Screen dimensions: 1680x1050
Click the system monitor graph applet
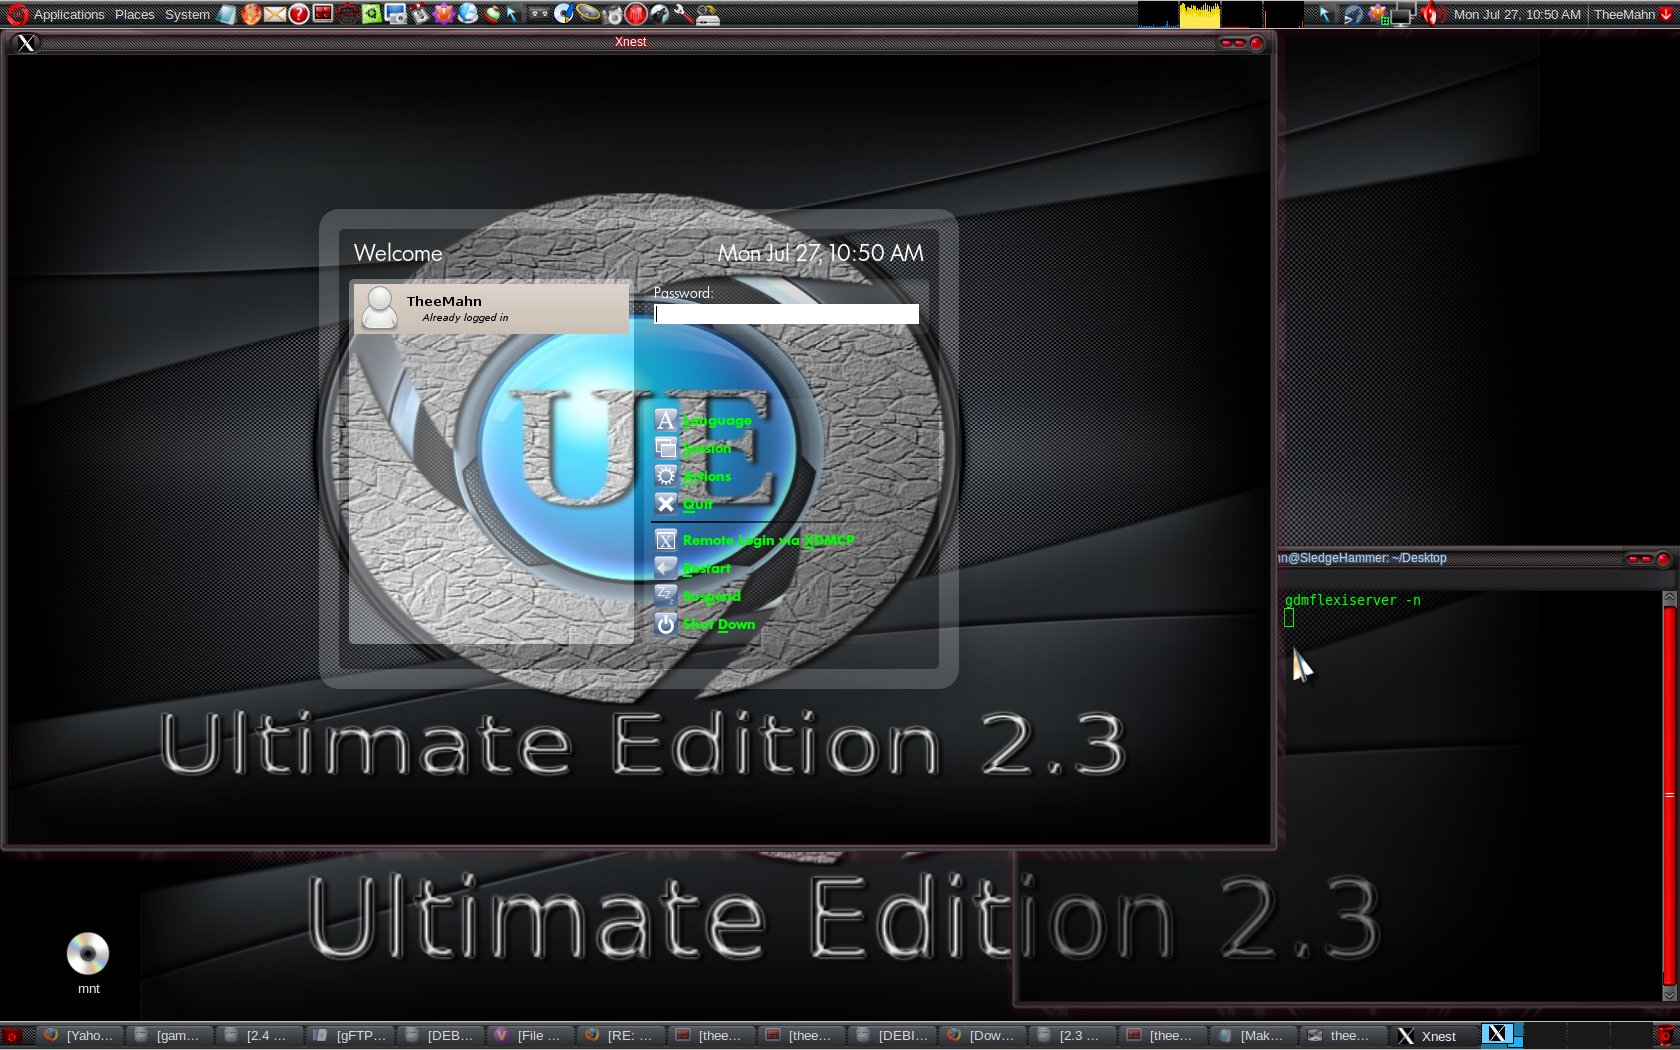[x=1220, y=14]
